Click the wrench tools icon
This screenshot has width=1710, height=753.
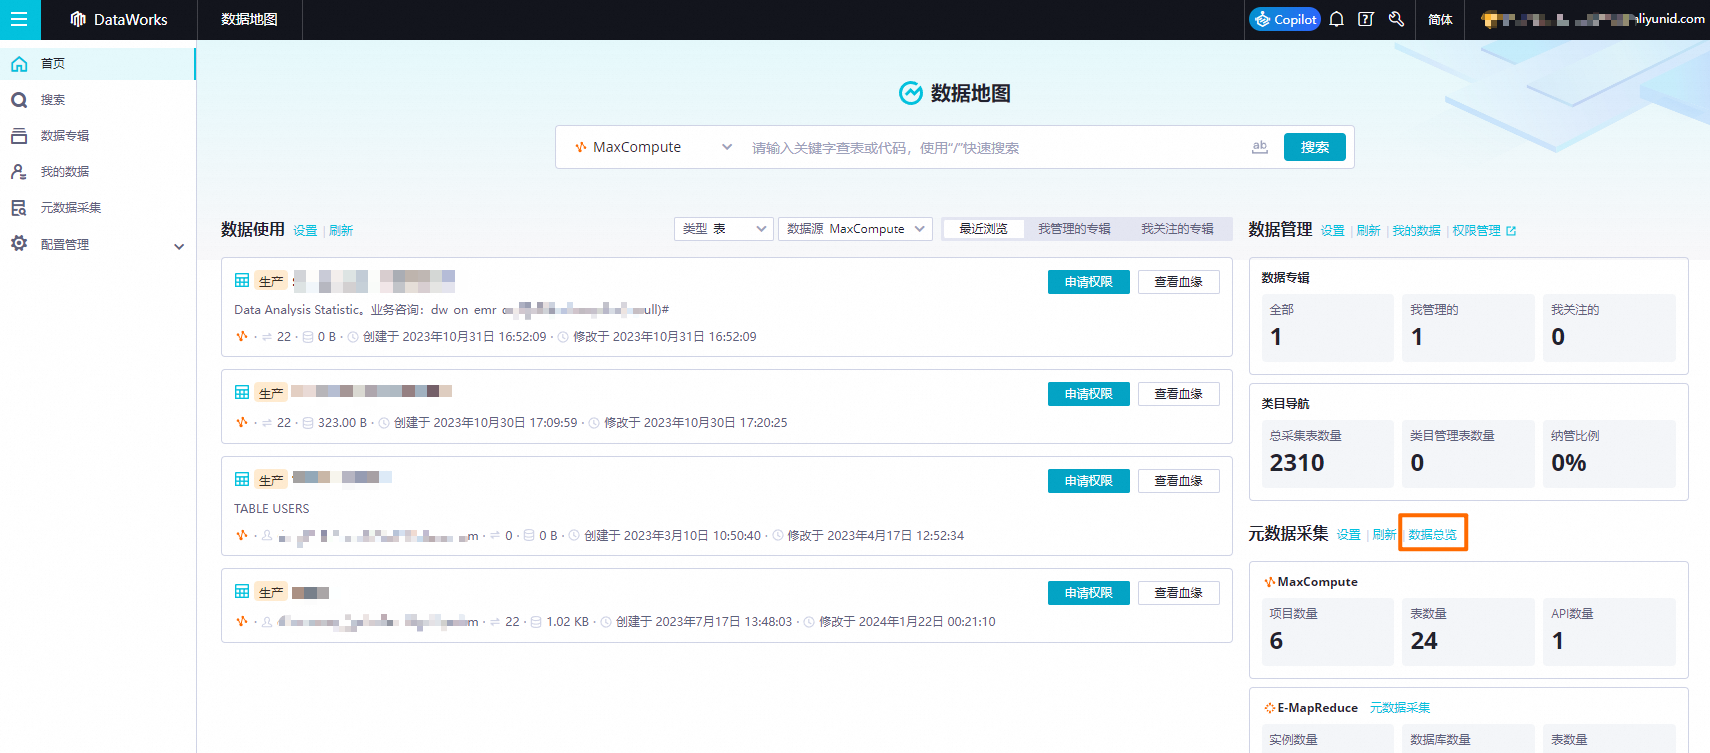[x=1396, y=19]
